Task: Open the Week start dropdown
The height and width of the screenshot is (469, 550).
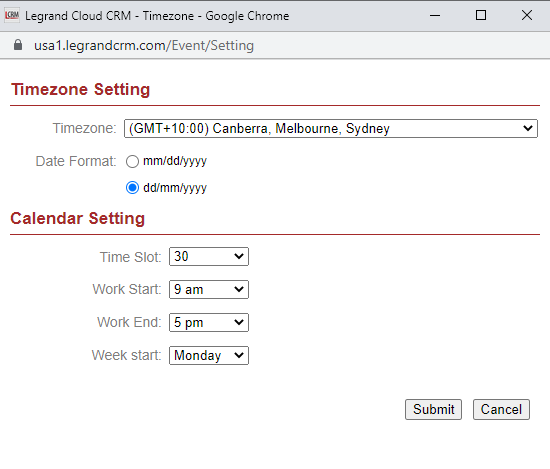Action: (209, 355)
